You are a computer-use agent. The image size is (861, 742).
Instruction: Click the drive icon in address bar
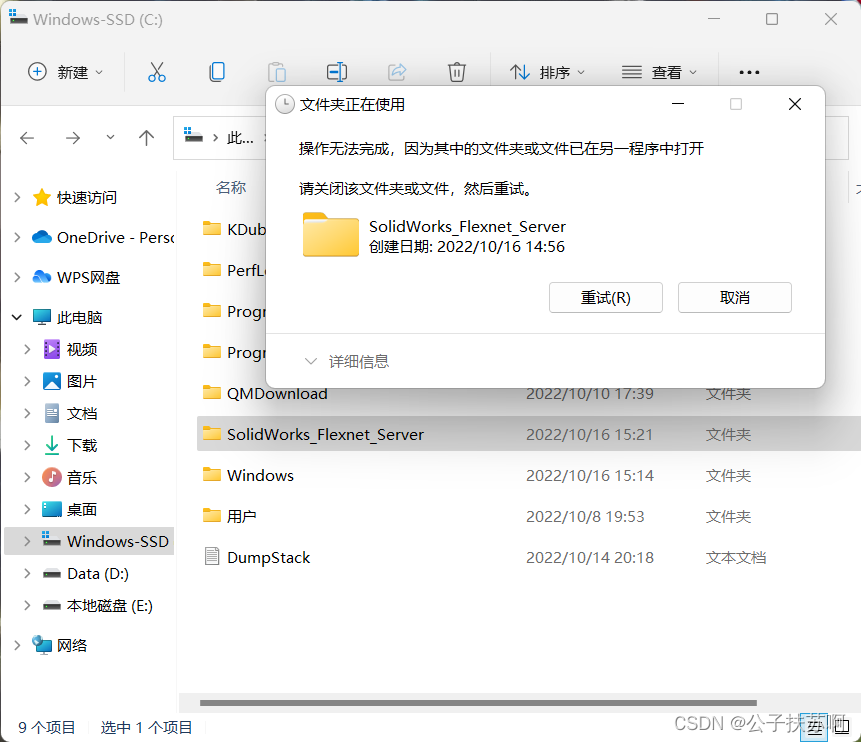[193, 135]
